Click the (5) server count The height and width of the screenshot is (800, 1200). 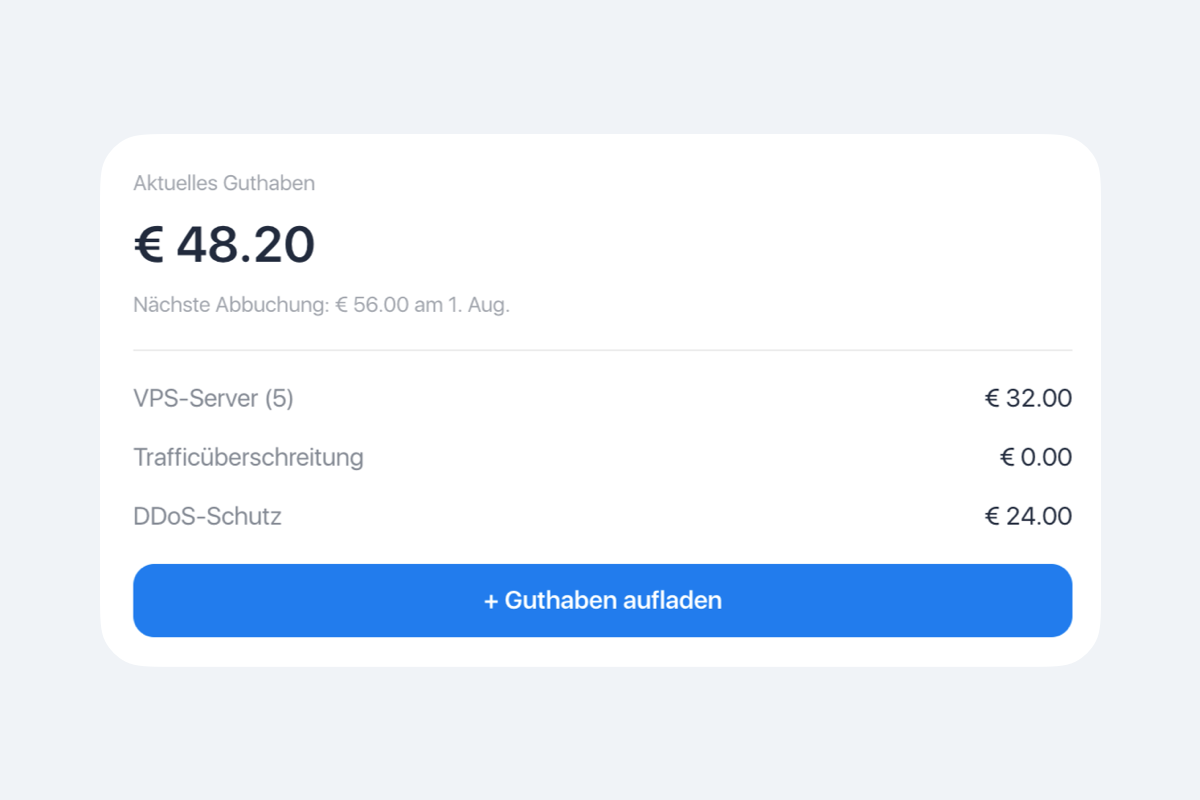click(x=279, y=399)
